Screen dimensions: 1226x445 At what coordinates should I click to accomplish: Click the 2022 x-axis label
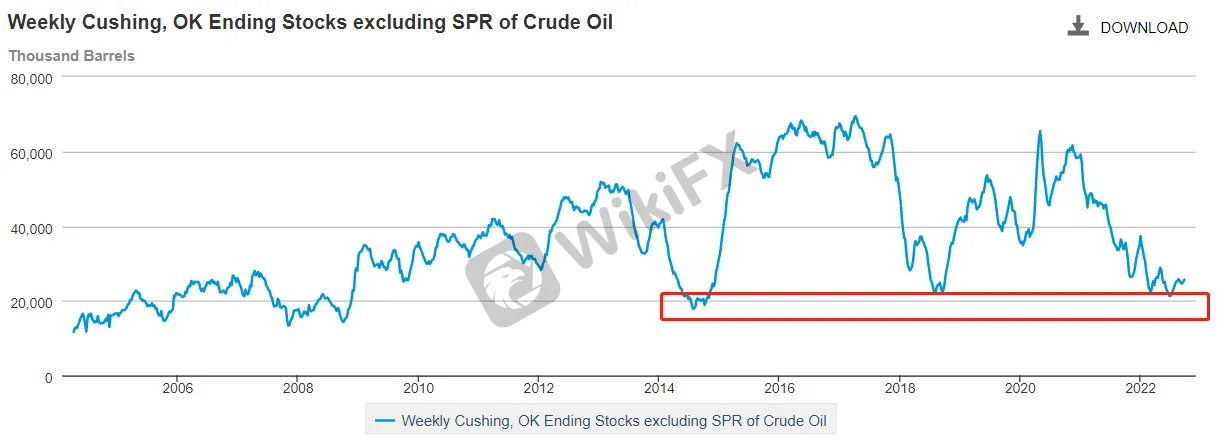click(x=1141, y=389)
